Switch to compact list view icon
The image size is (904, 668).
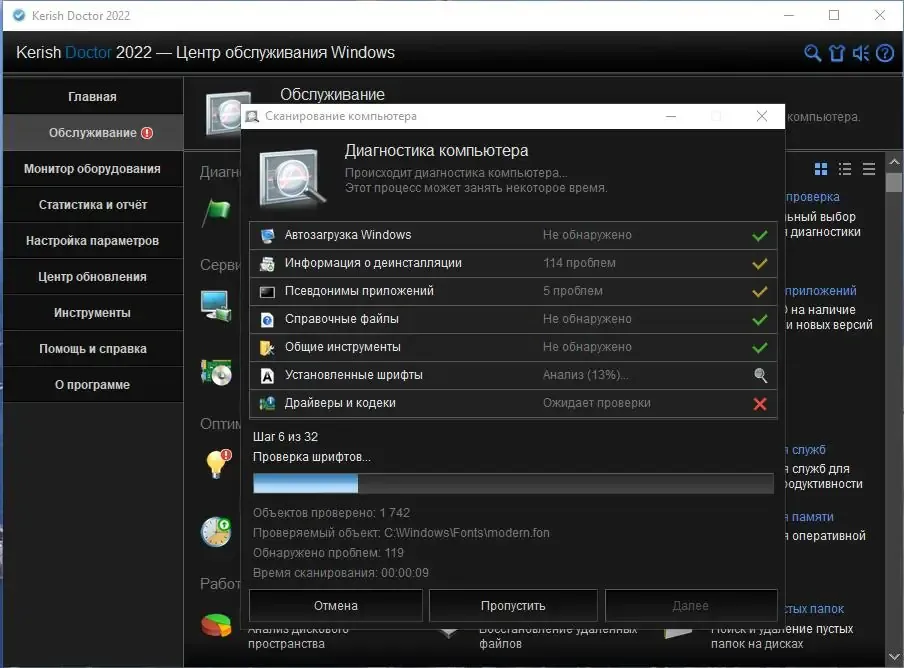click(869, 169)
